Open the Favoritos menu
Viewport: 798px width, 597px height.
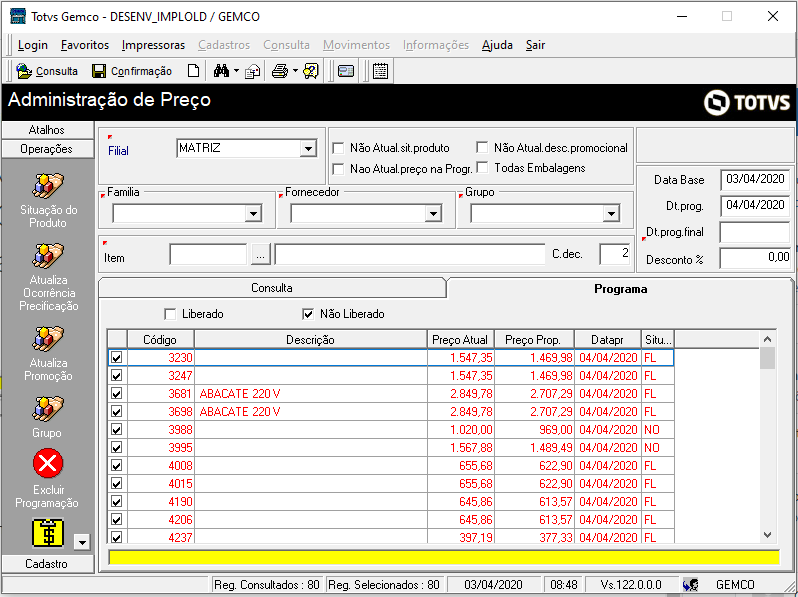click(x=85, y=45)
